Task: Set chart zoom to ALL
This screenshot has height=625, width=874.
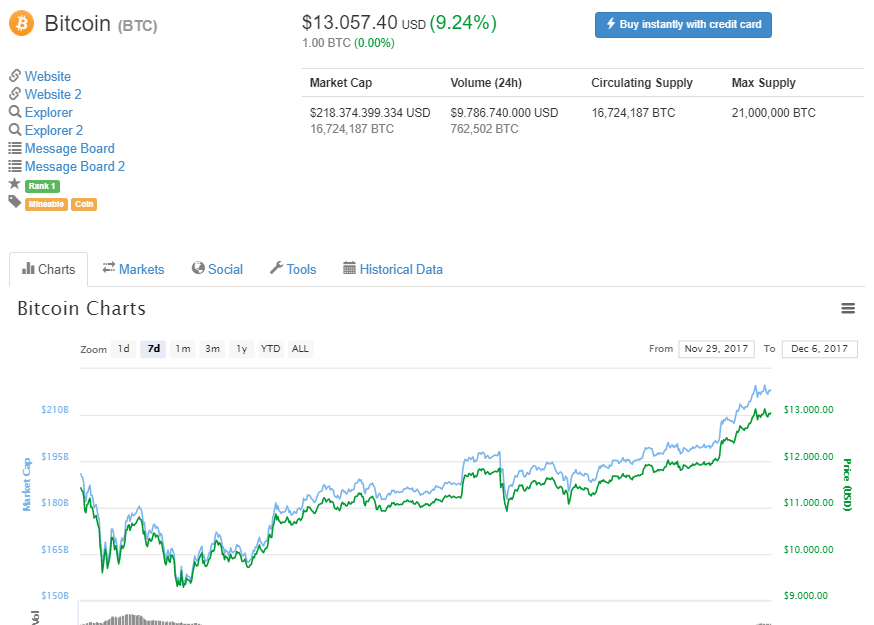Action: pyautogui.click(x=300, y=349)
